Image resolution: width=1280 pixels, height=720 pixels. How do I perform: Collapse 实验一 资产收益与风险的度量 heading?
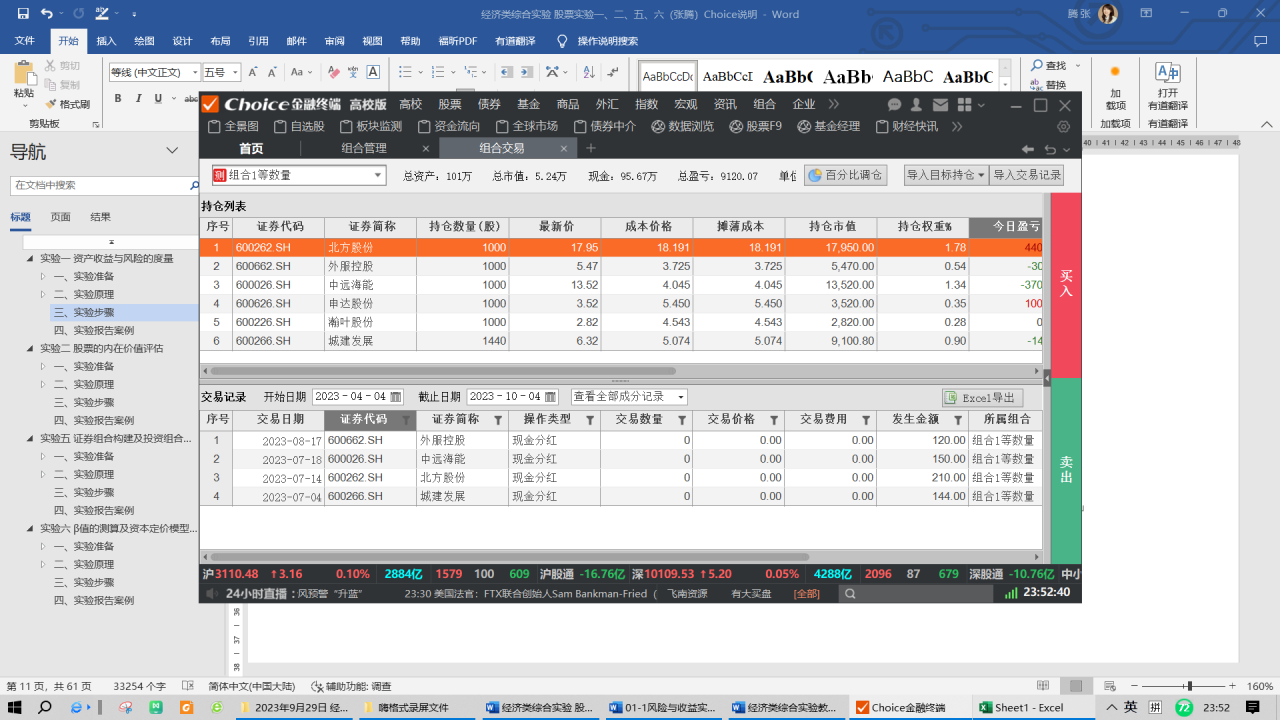tap(30, 258)
